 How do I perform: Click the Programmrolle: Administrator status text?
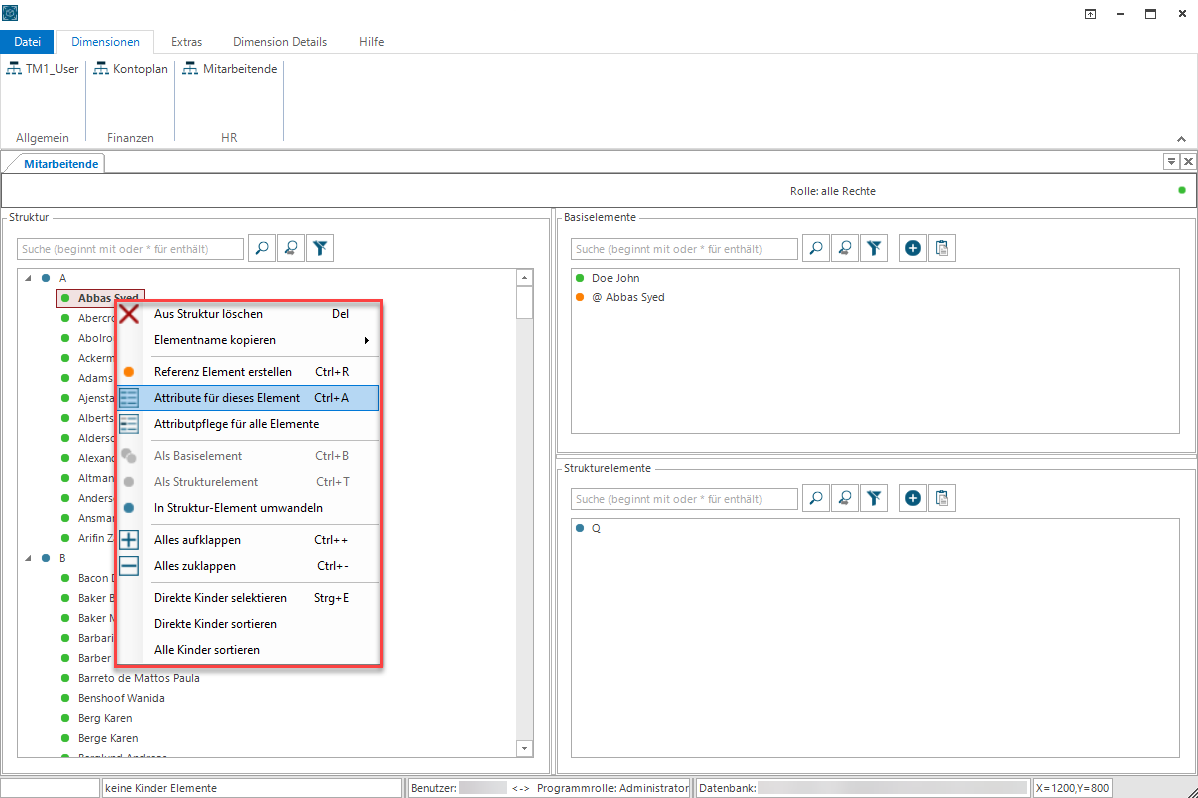(x=613, y=788)
